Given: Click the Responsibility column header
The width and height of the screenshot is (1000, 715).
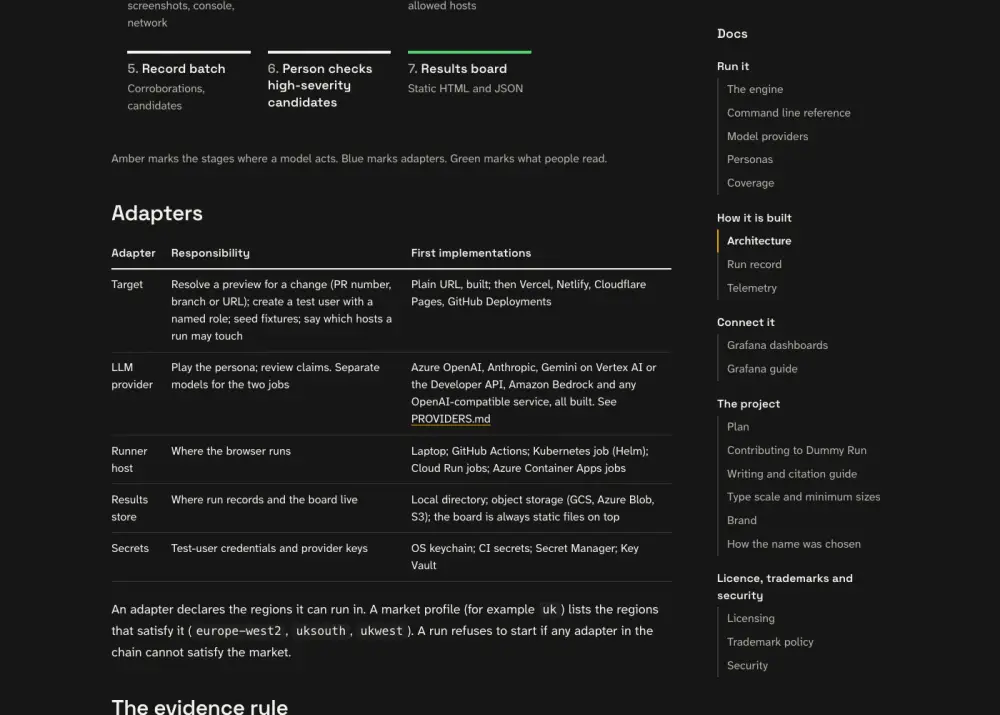Looking at the screenshot, I should coord(210,253).
